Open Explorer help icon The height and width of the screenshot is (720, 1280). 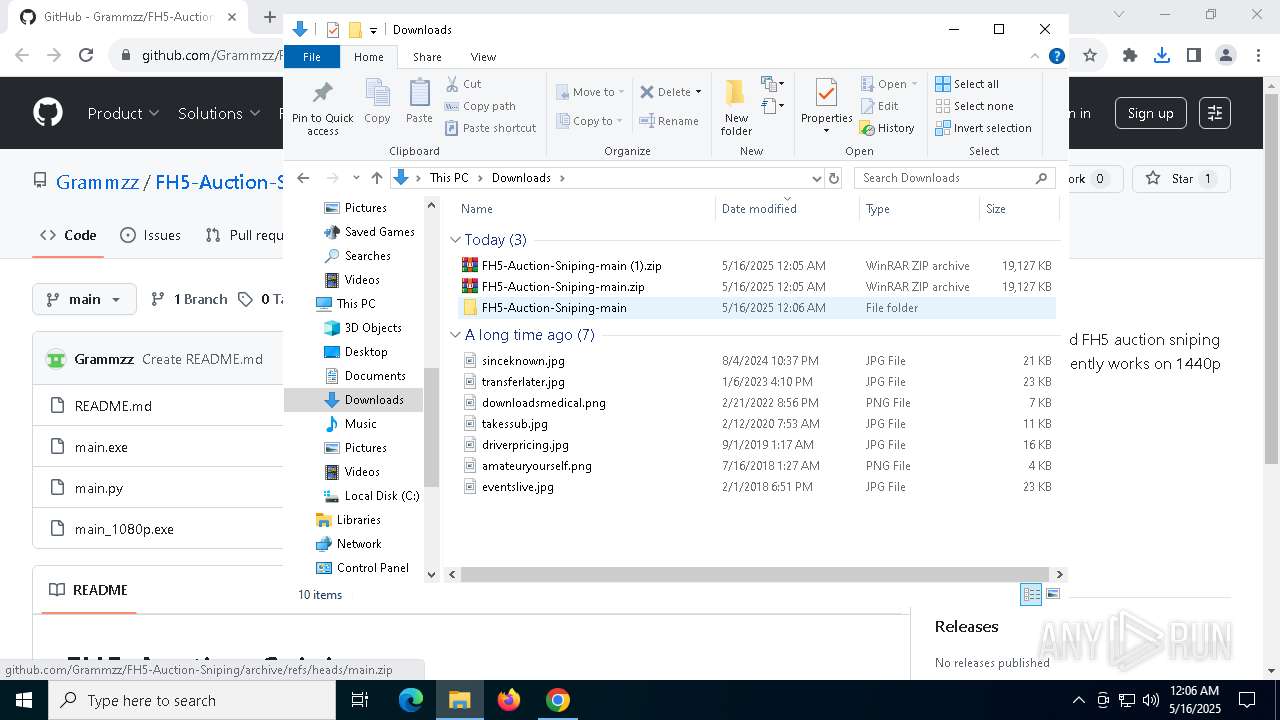click(x=1056, y=56)
